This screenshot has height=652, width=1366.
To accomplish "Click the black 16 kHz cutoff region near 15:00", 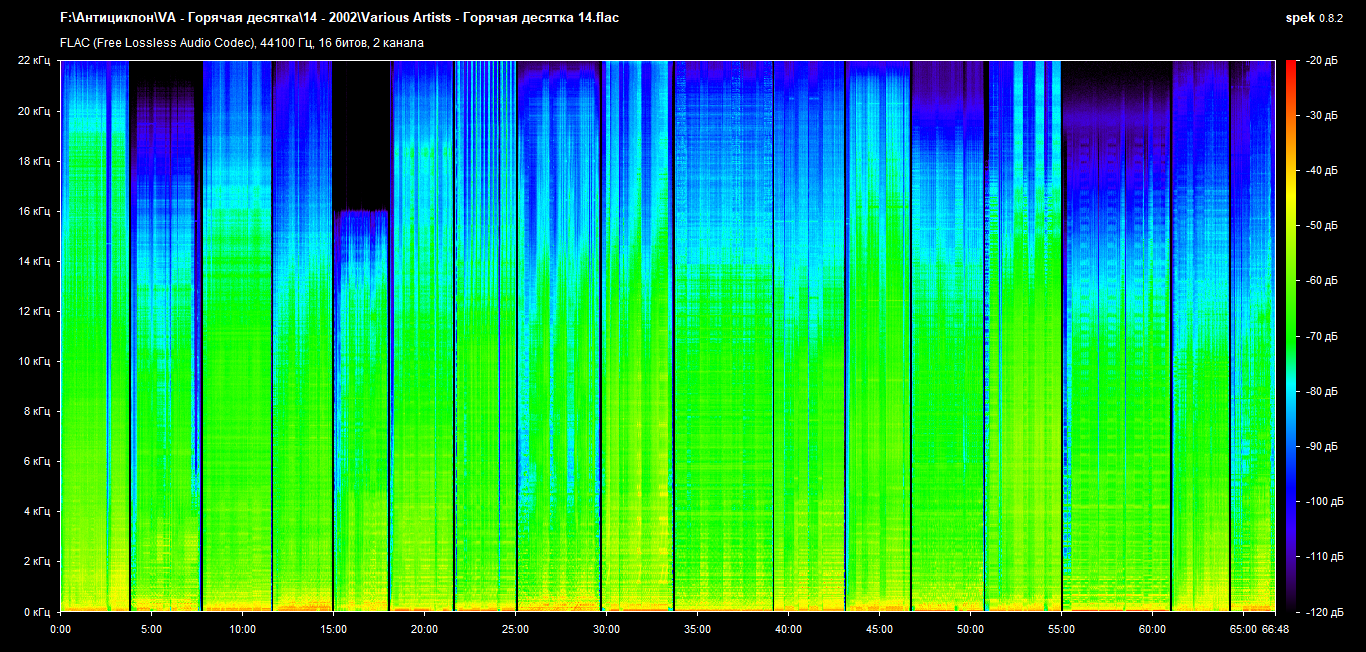I will pos(360,135).
